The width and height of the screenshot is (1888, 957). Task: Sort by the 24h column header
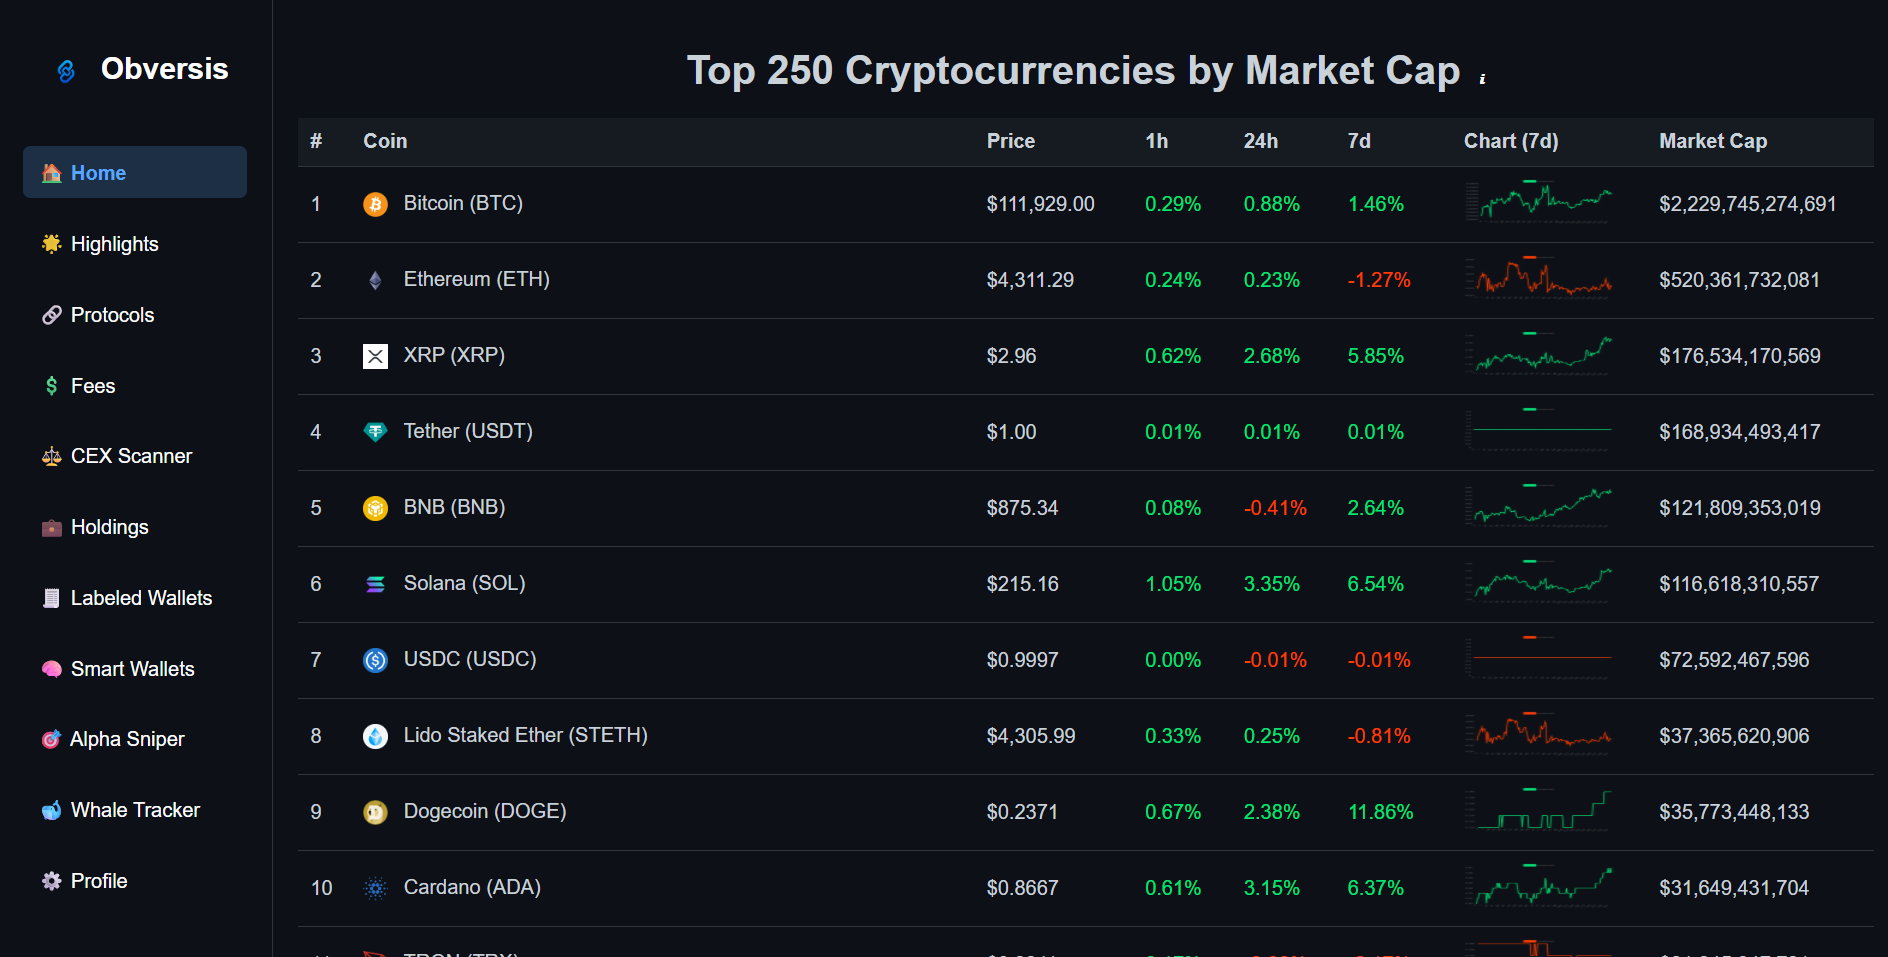[x=1260, y=141]
